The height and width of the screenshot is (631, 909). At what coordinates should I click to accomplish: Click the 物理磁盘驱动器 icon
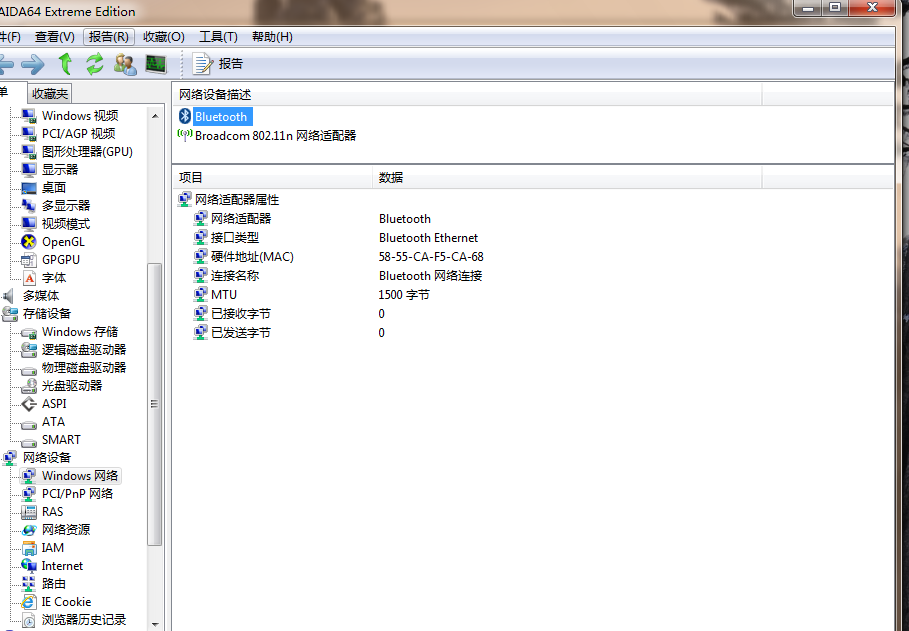(x=28, y=369)
